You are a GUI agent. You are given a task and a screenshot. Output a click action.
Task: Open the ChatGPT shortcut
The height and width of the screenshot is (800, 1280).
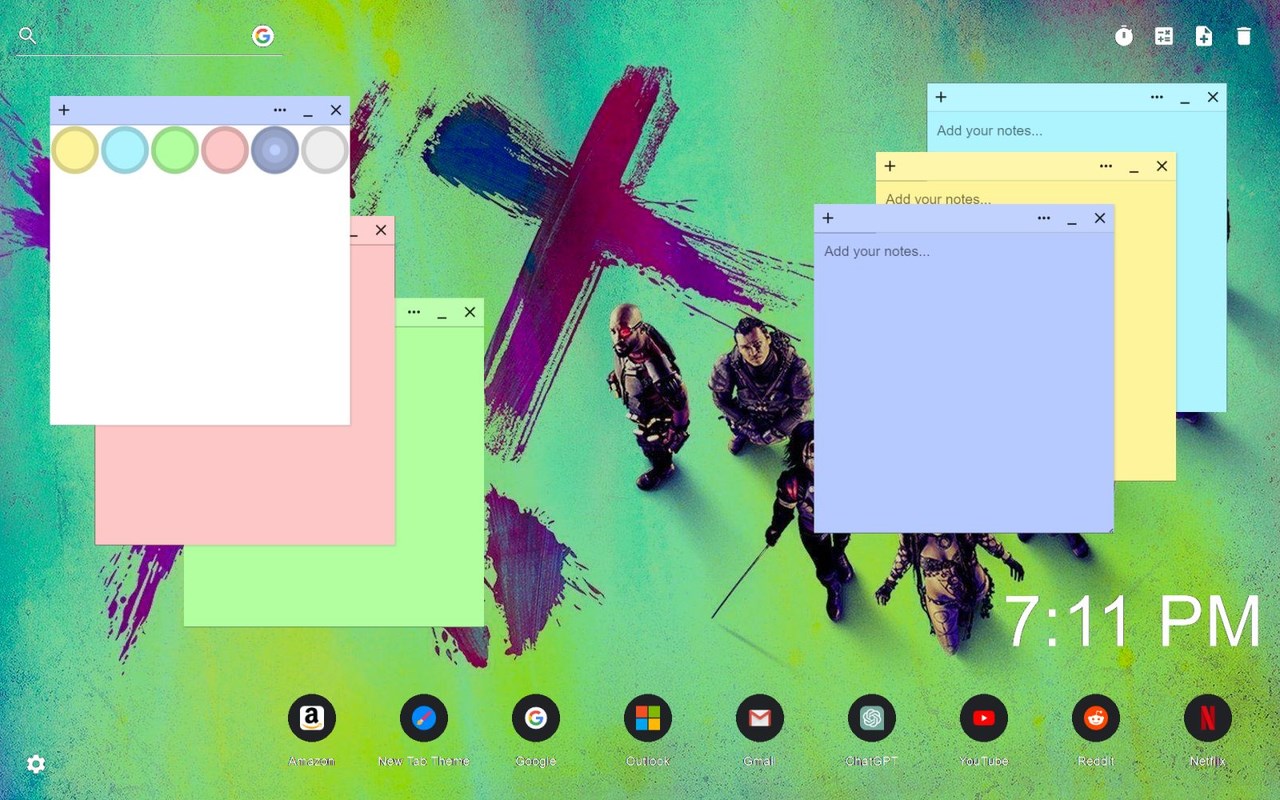click(x=872, y=718)
